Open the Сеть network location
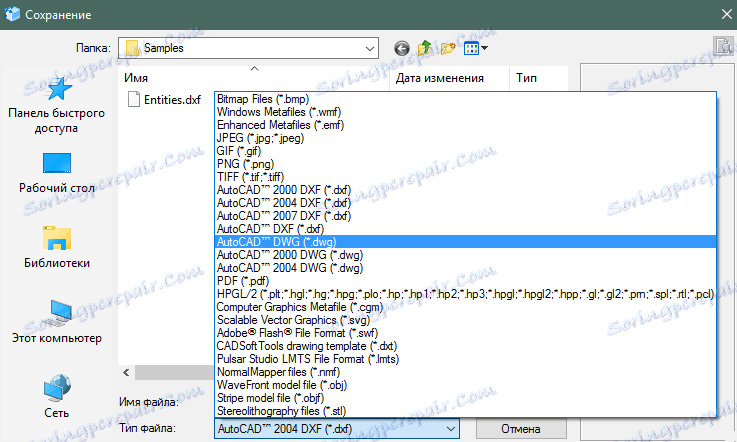 [x=57, y=396]
